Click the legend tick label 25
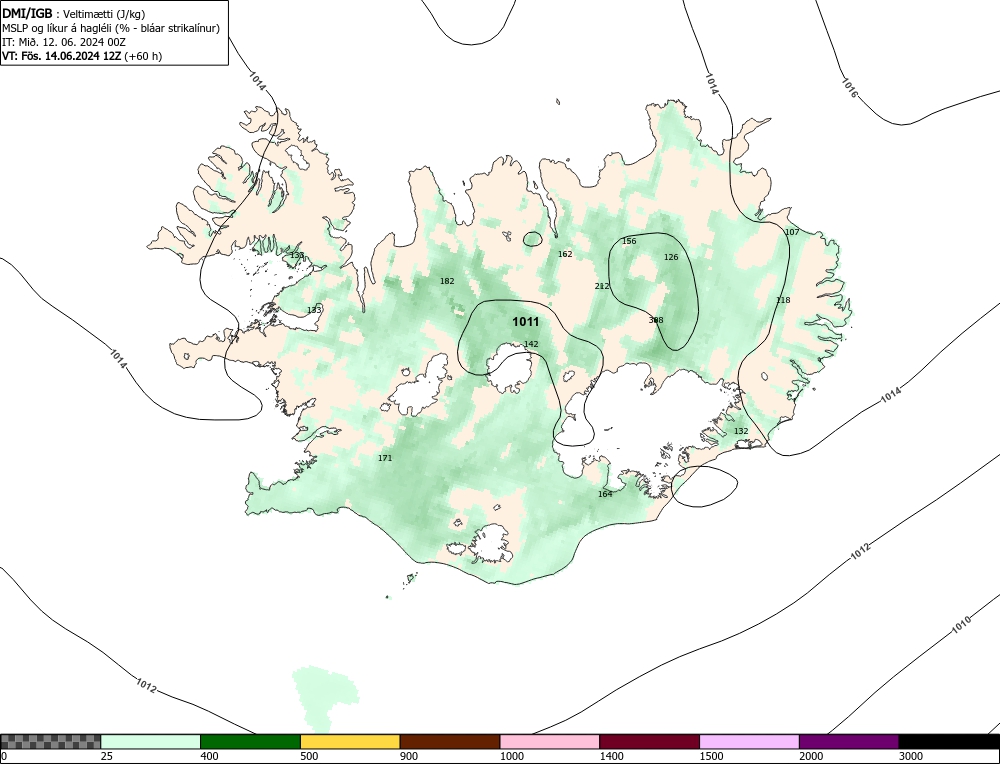 click(x=107, y=757)
